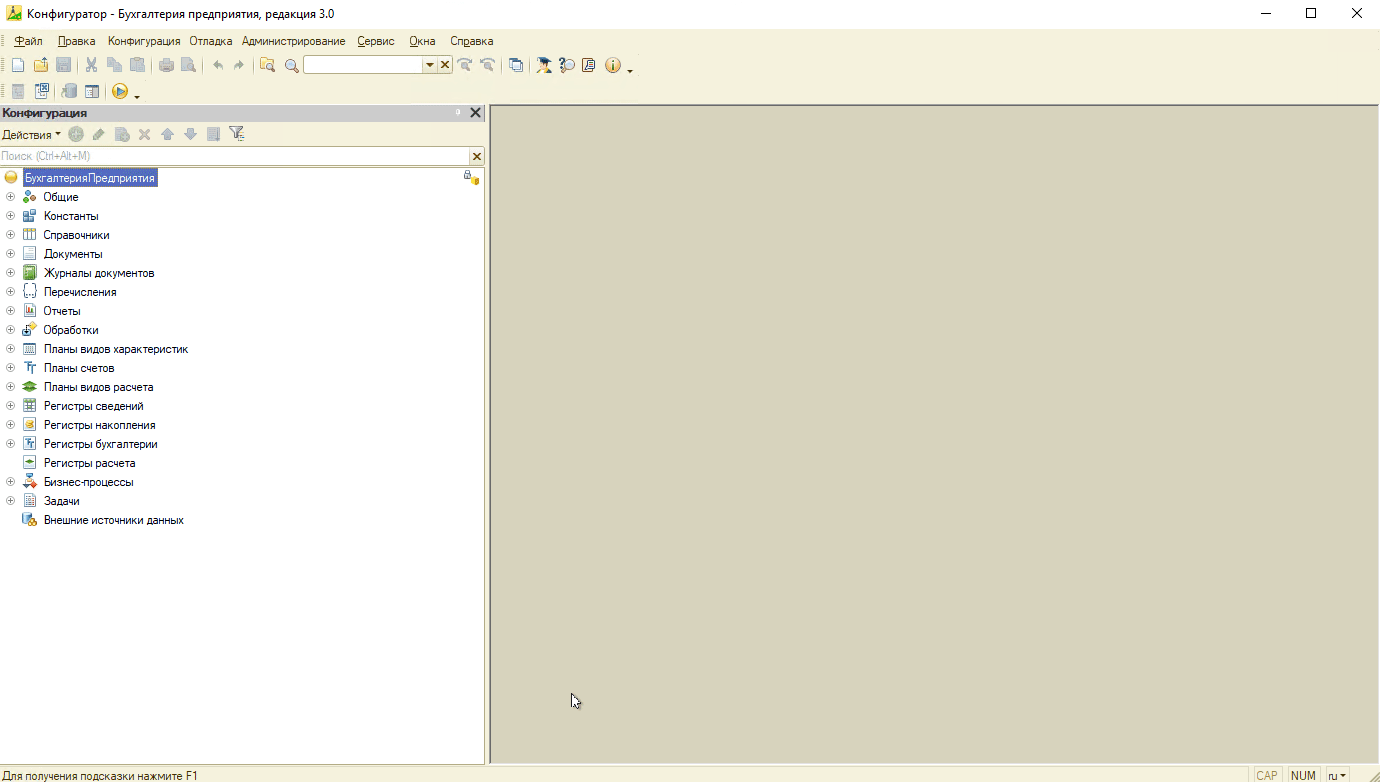
Task: Click the toolbar search text box
Action: 363,65
